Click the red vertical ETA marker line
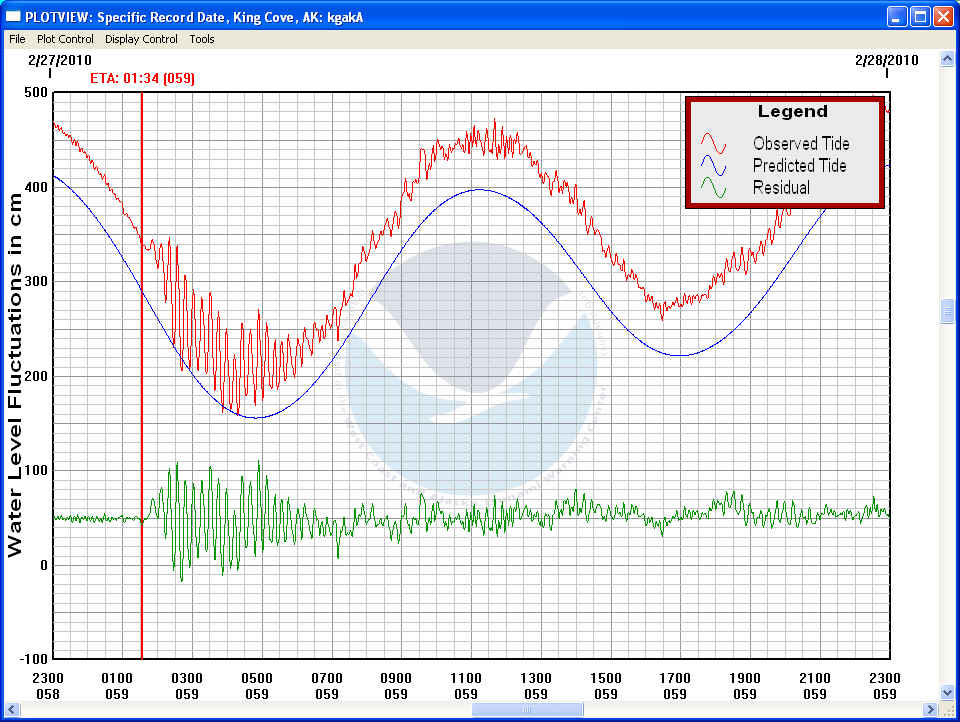 142,375
